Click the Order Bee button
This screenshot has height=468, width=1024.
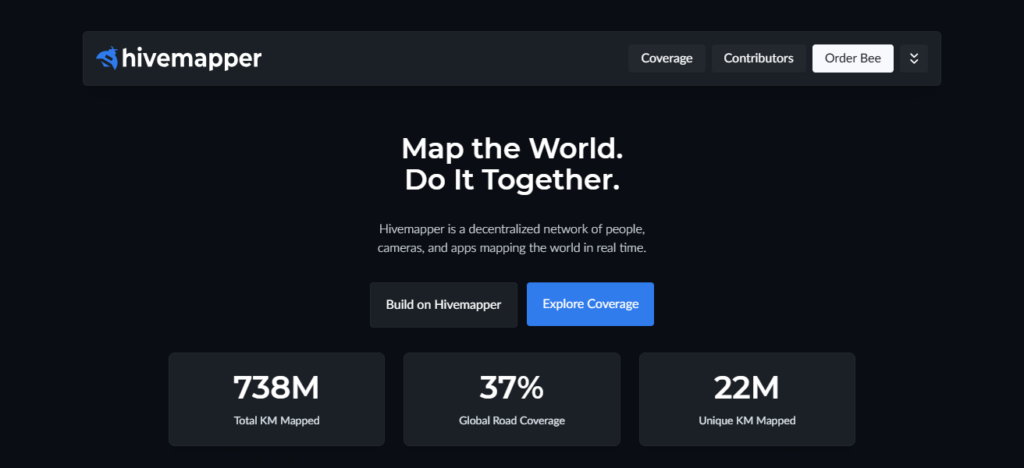(852, 58)
